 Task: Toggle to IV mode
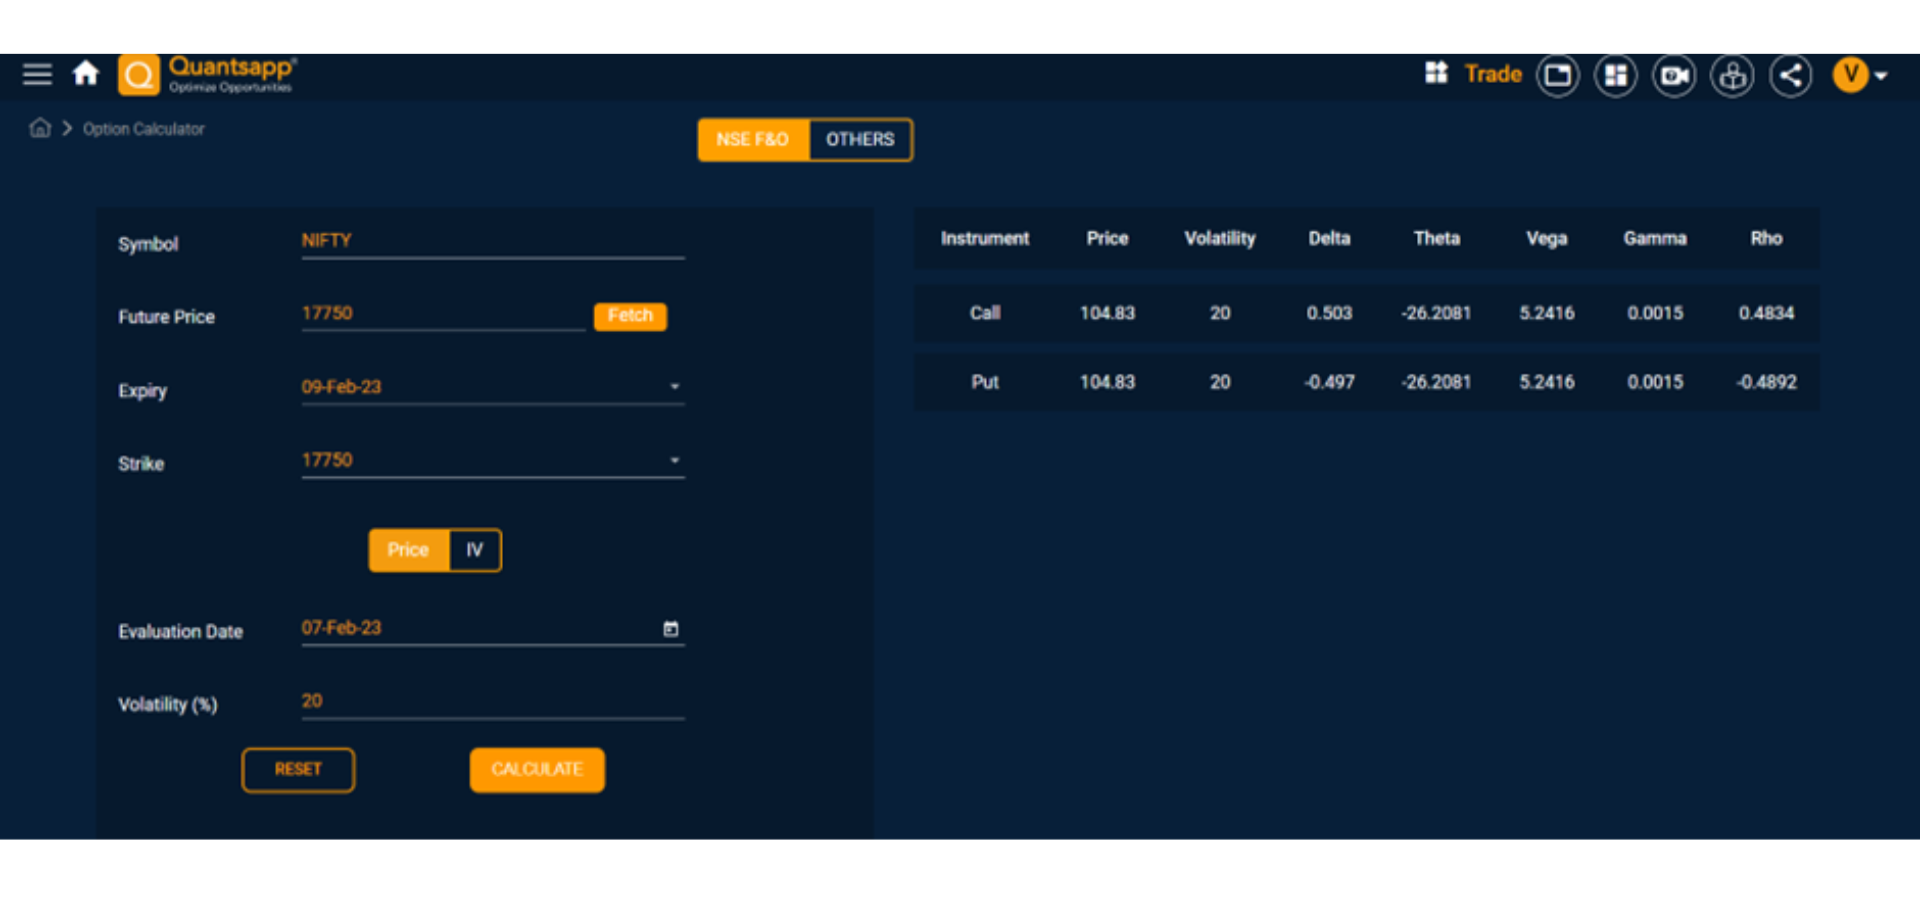click(x=474, y=550)
